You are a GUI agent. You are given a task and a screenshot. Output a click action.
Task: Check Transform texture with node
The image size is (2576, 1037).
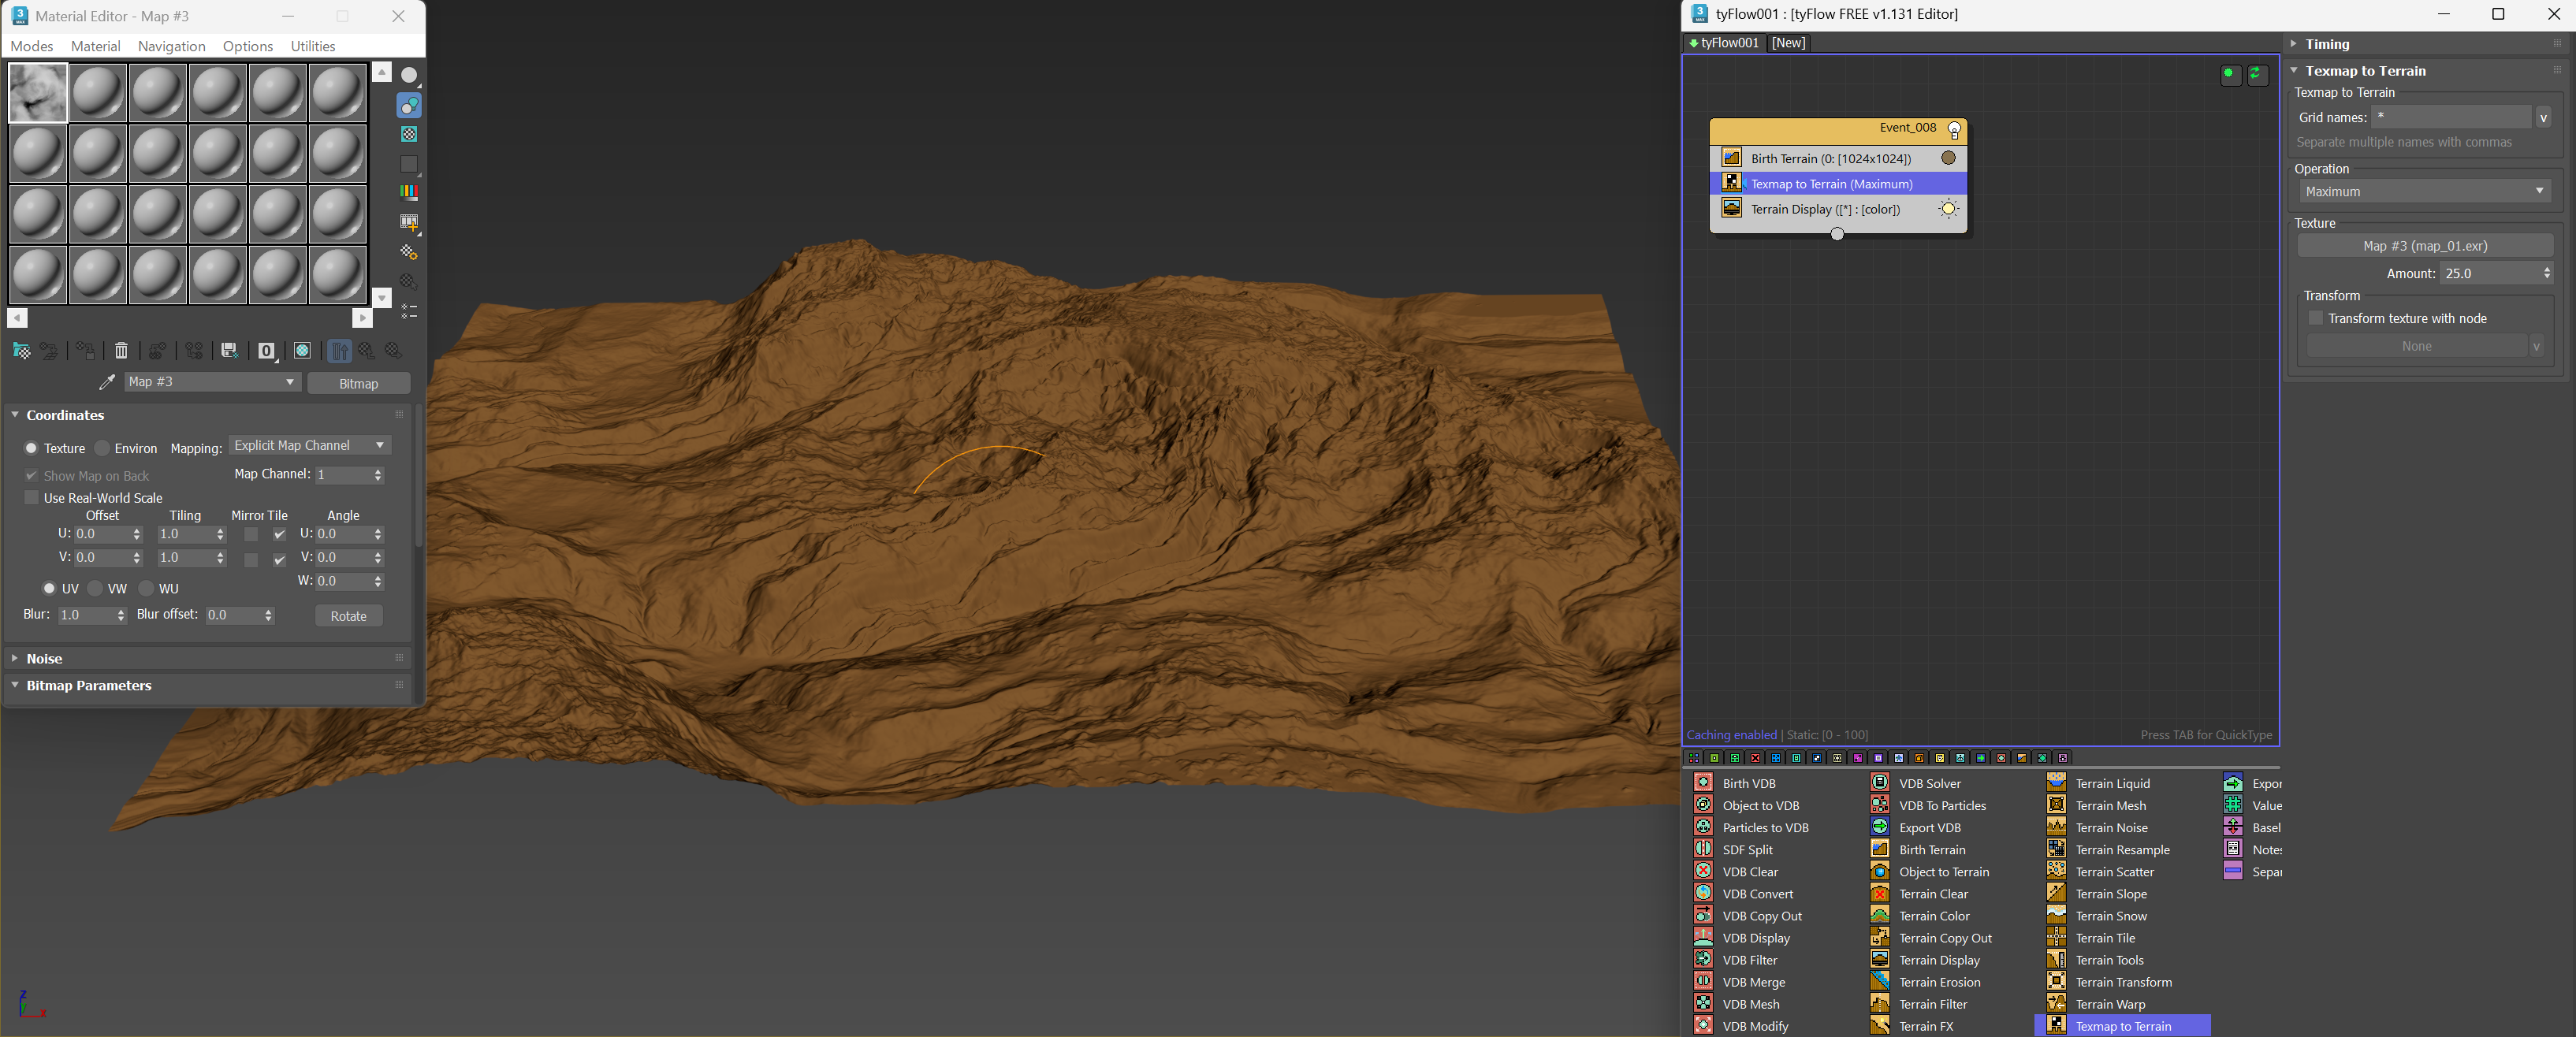2315,318
